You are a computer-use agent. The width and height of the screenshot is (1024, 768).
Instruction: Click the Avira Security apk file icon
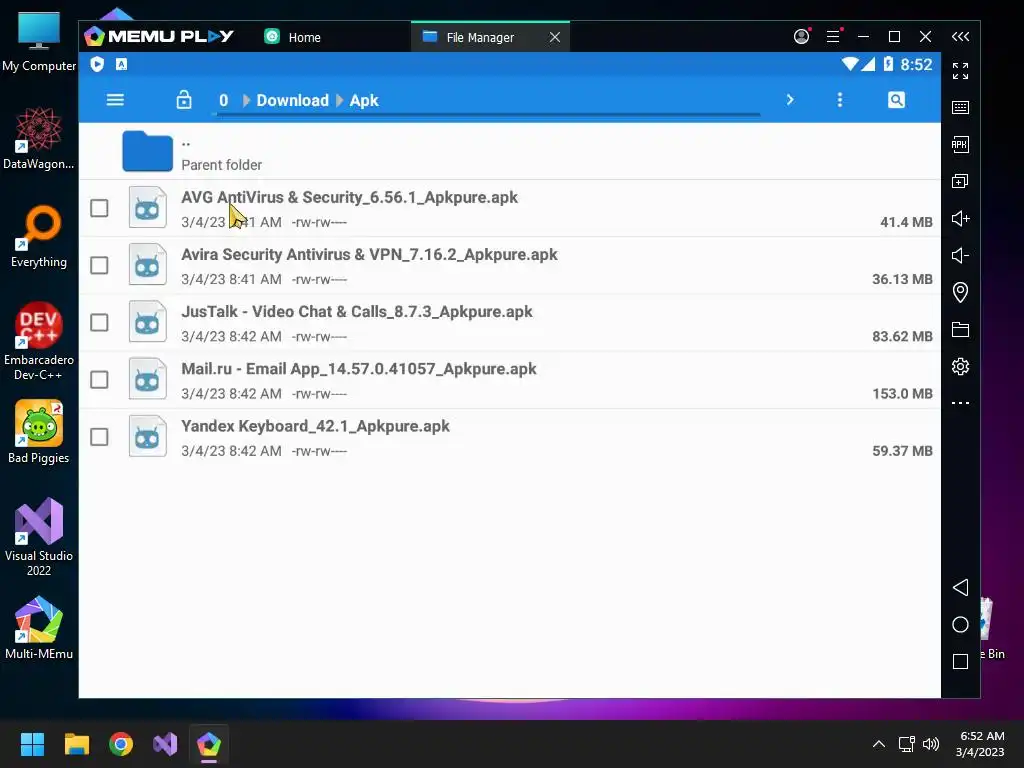pyautogui.click(x=148, y=264)
